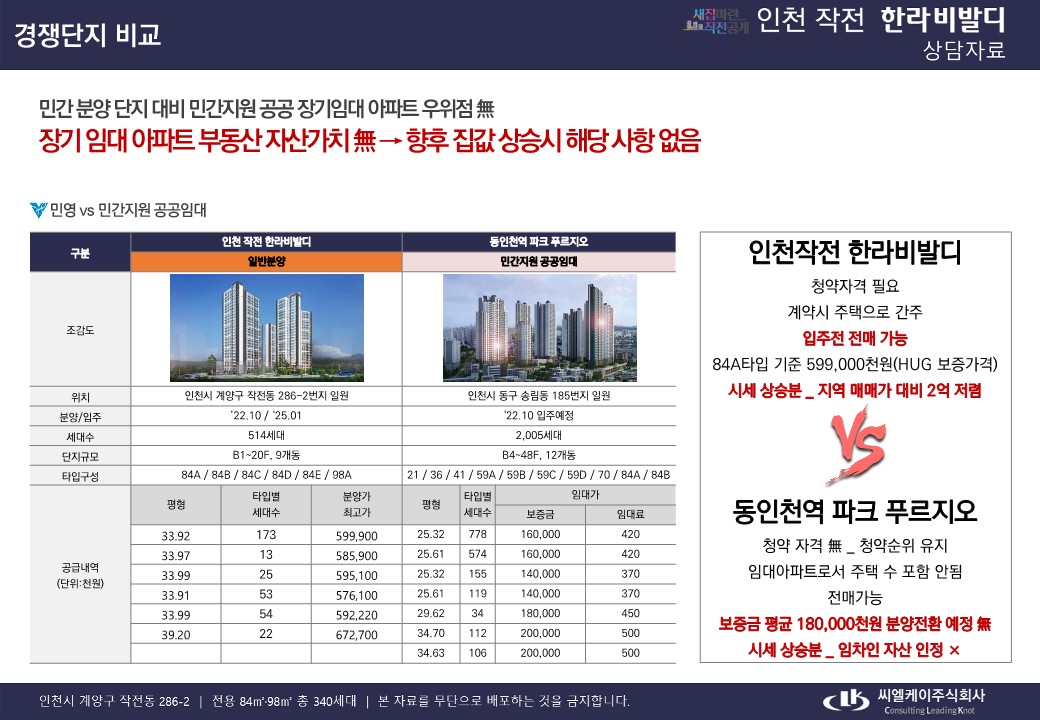Select the Hanla Vivaldi building rendering
This screenshot has width=1040, height=720.
pos(267,328)
